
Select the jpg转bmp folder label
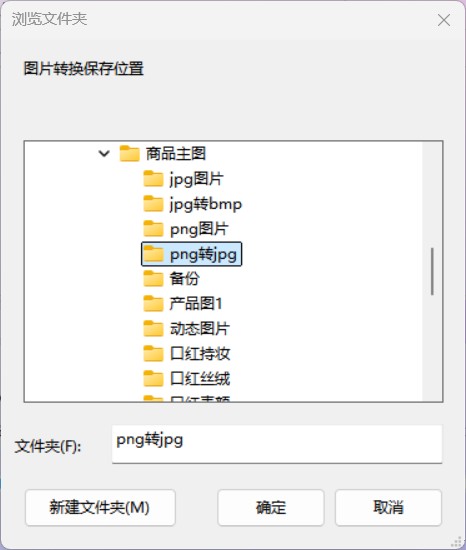click(205, 204)
